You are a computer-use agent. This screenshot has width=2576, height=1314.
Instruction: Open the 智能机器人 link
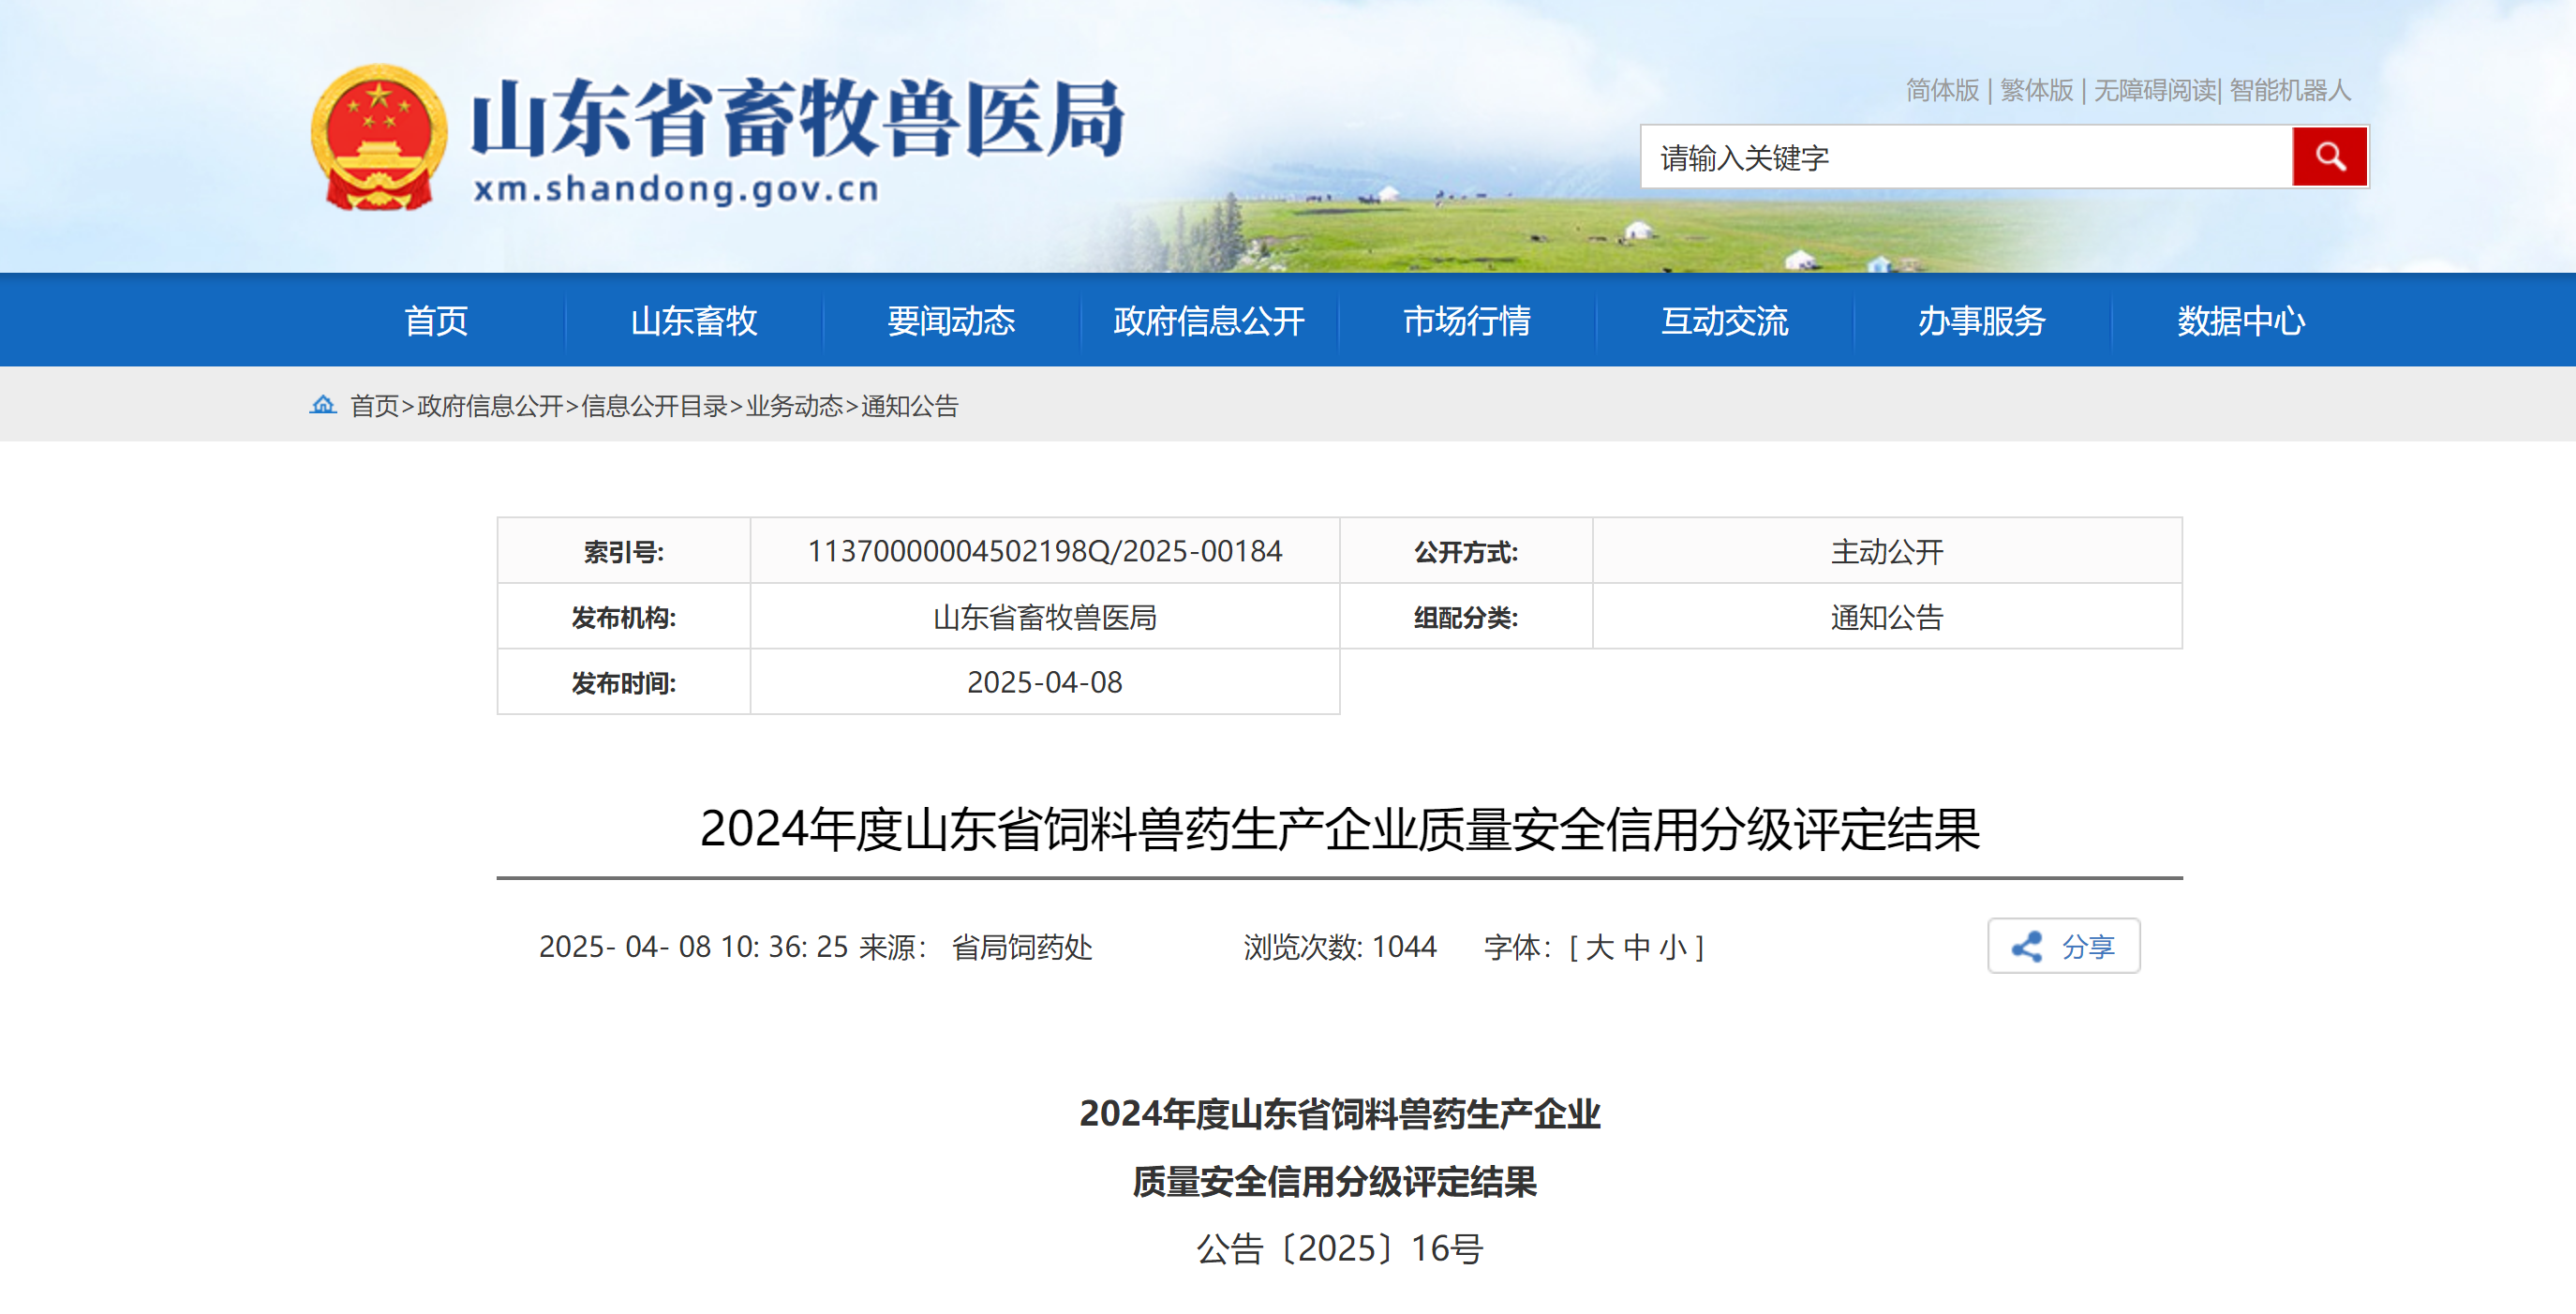tap(2289, 90)
